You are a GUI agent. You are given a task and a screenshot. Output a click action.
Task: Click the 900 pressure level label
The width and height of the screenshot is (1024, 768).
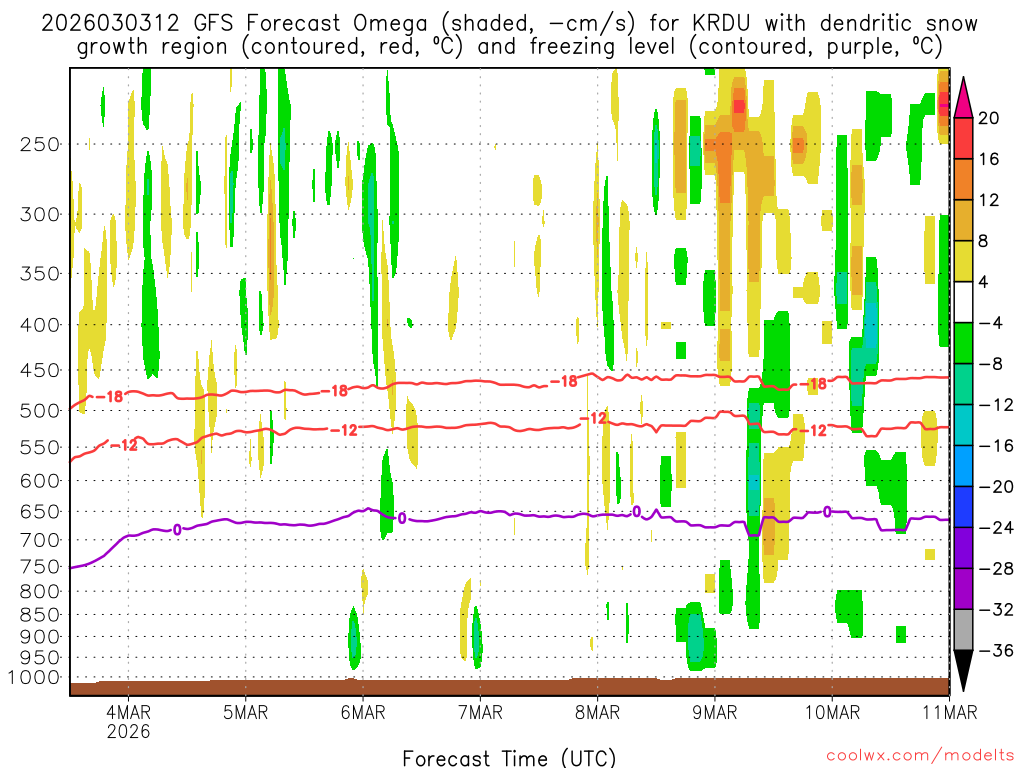(x=39, y=636)
